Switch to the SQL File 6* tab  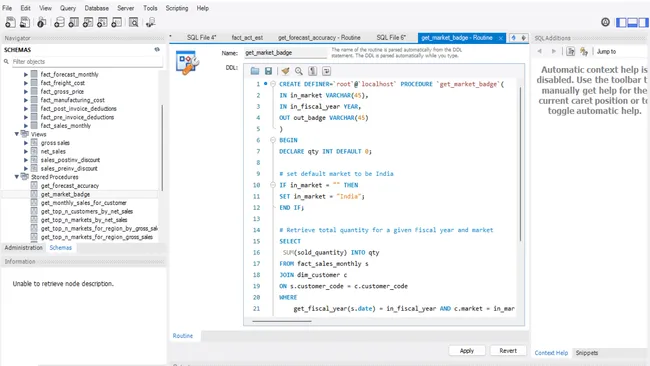click(x=391, y=38)
